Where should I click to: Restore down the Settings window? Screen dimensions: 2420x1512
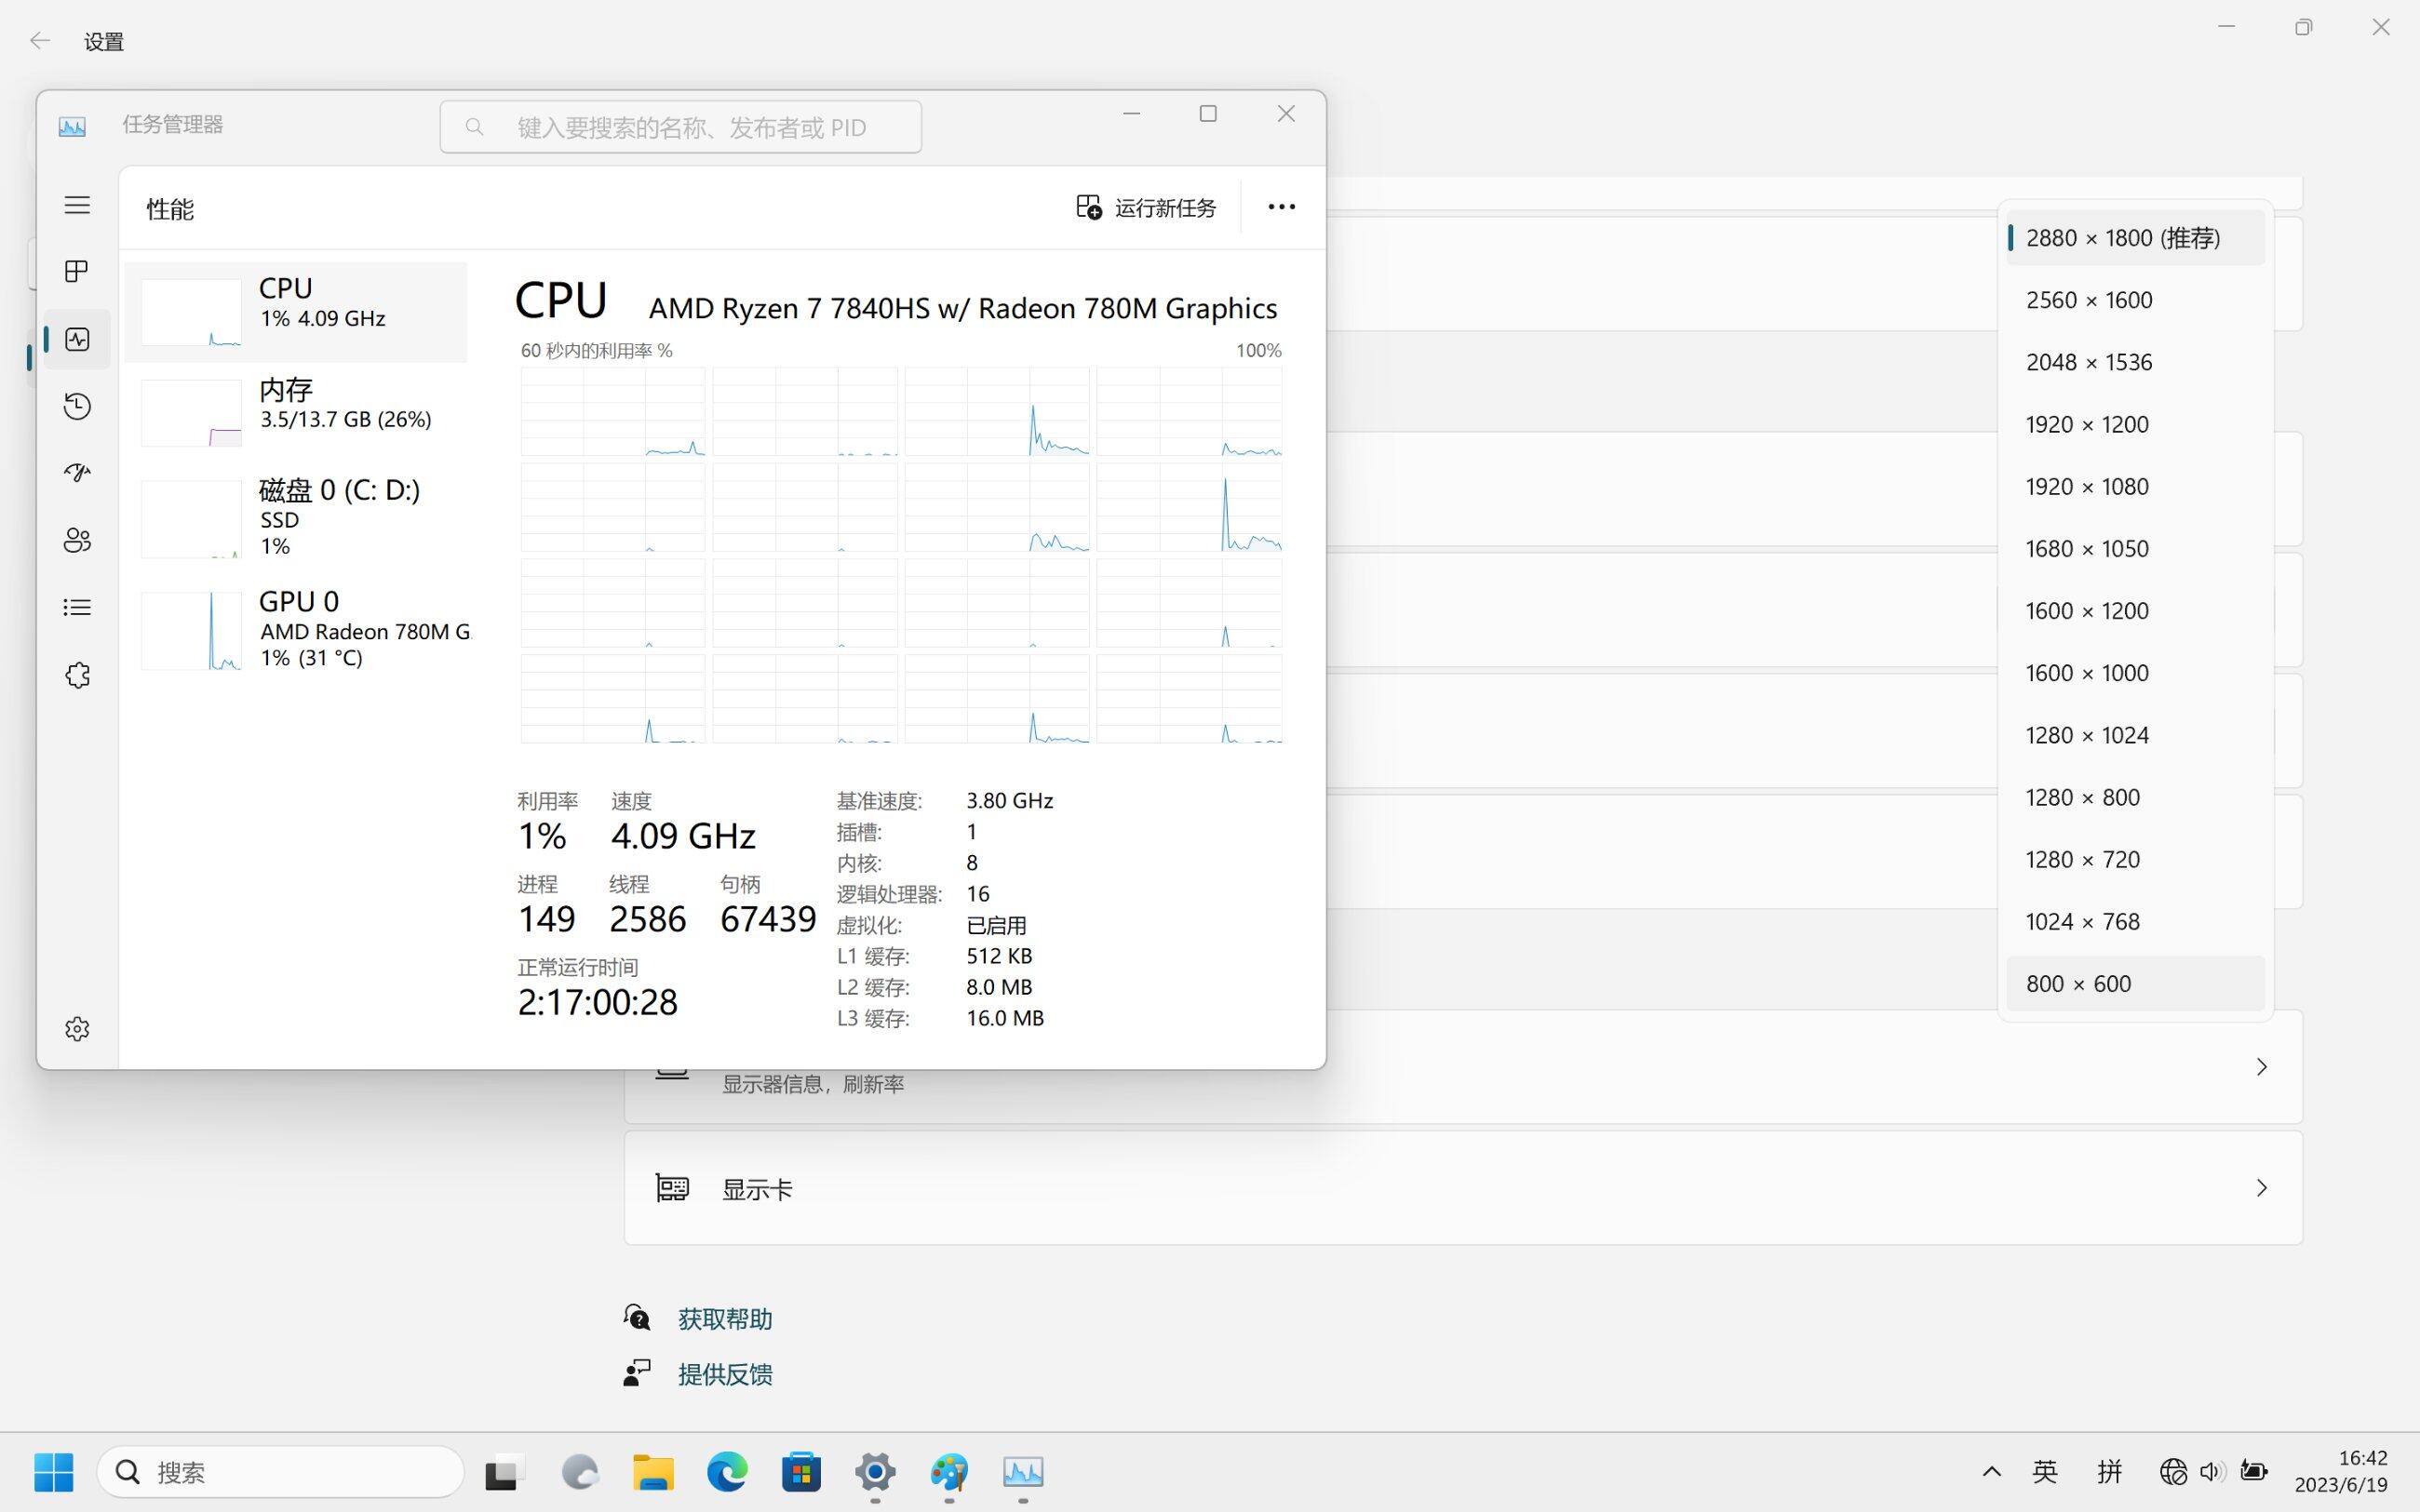pyautogui.click(x=2303, y=27)
